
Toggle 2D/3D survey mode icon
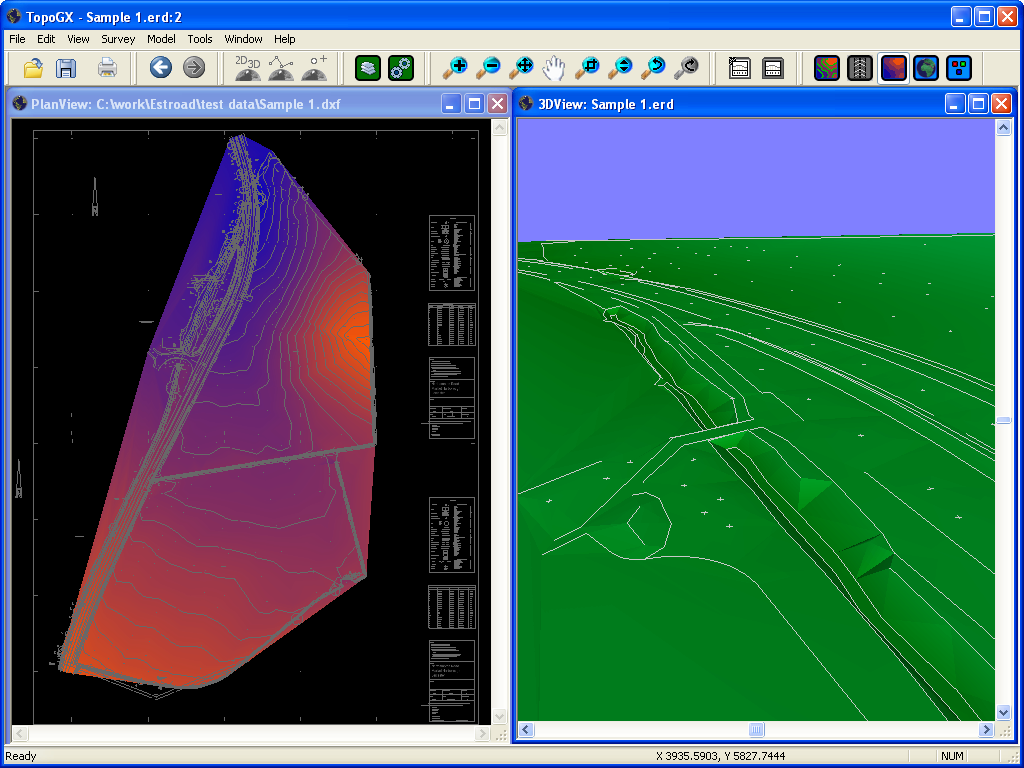(248, 67)
